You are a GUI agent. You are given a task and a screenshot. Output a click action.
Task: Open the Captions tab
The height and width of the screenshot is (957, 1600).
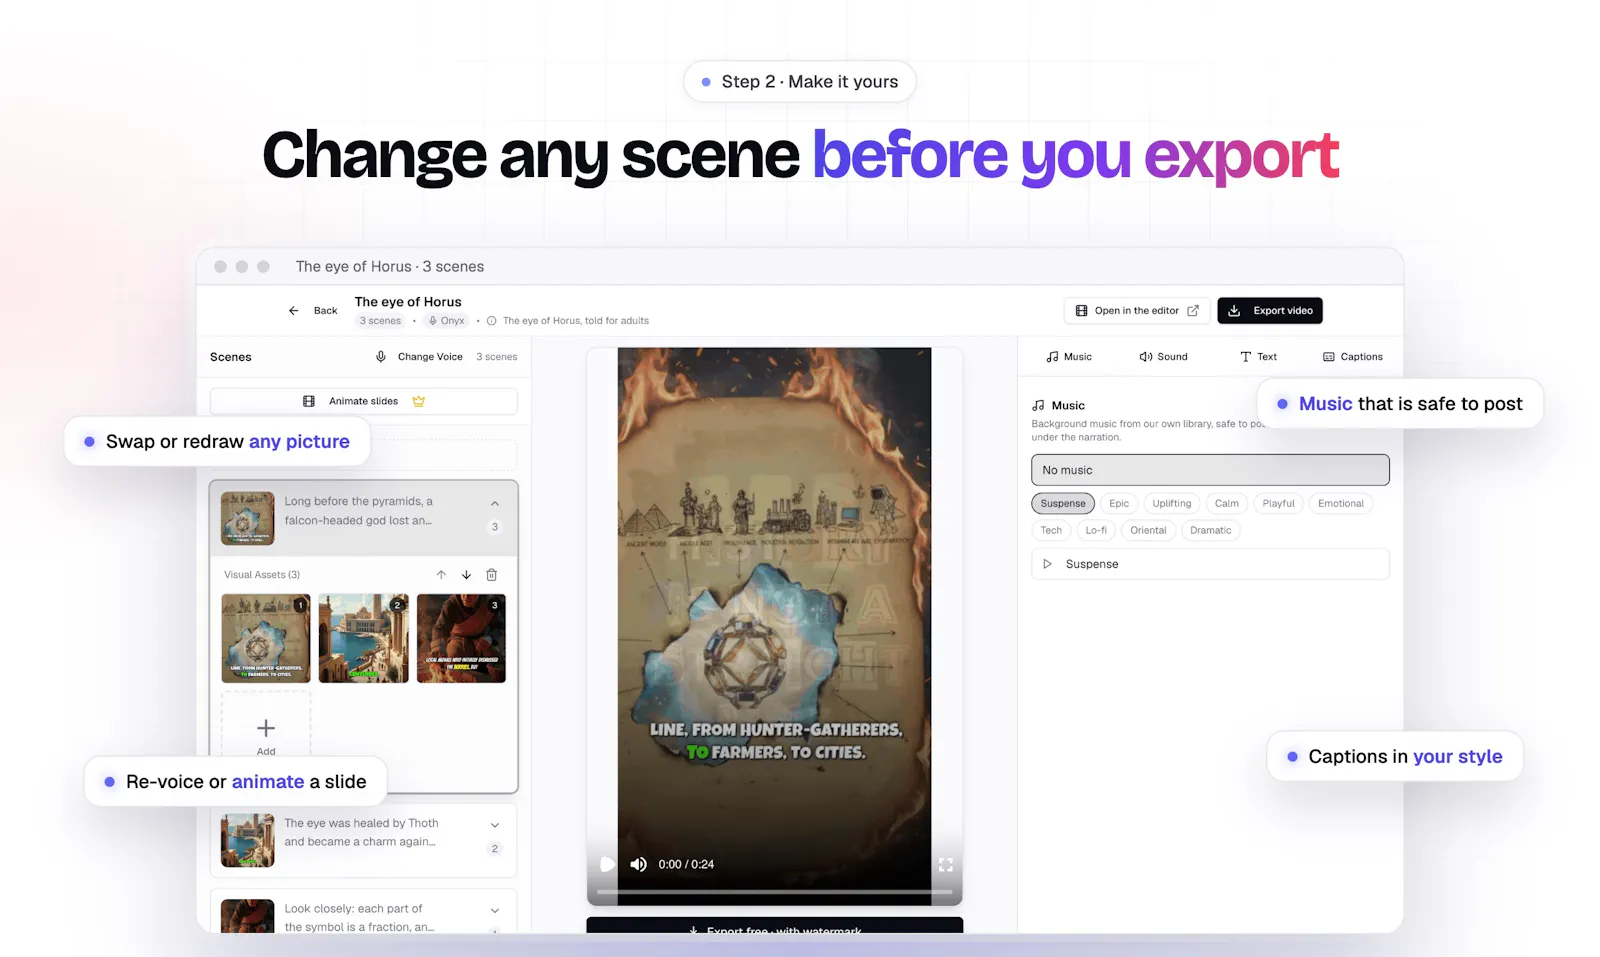[x=1353, y=357]
